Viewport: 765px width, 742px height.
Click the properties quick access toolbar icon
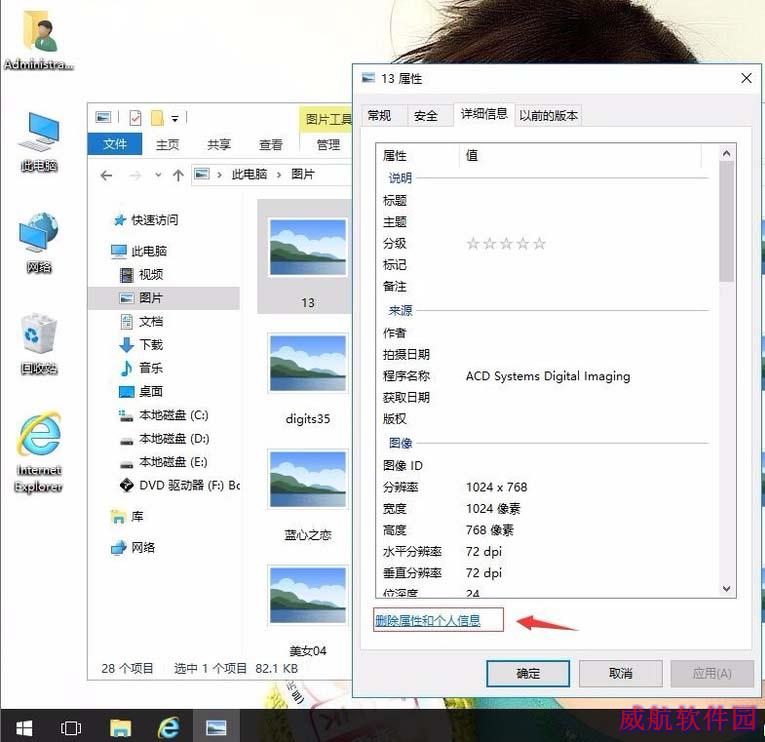[x=135, y=118]
